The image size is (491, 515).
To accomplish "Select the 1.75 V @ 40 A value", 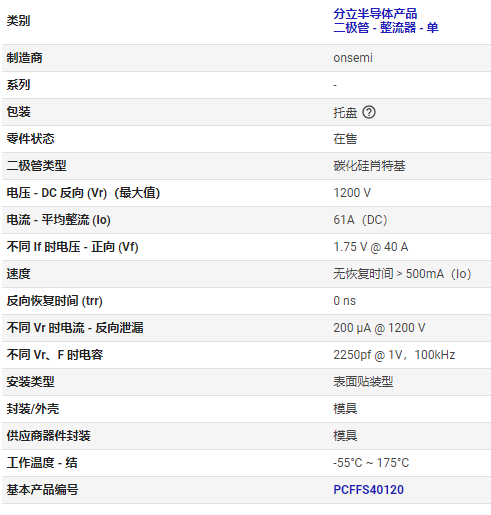I will pyautogui.click(x=371, y=247).
